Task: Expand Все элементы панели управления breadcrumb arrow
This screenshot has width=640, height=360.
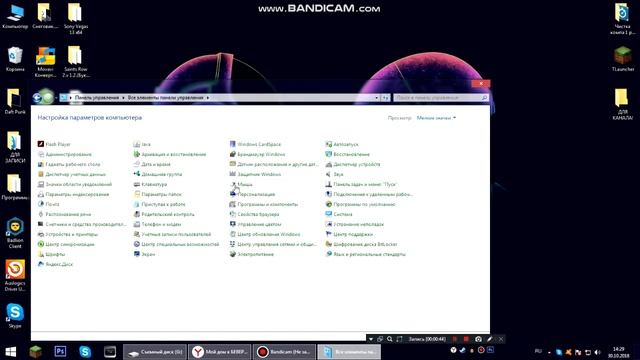Action: click(x=208, y=98)
